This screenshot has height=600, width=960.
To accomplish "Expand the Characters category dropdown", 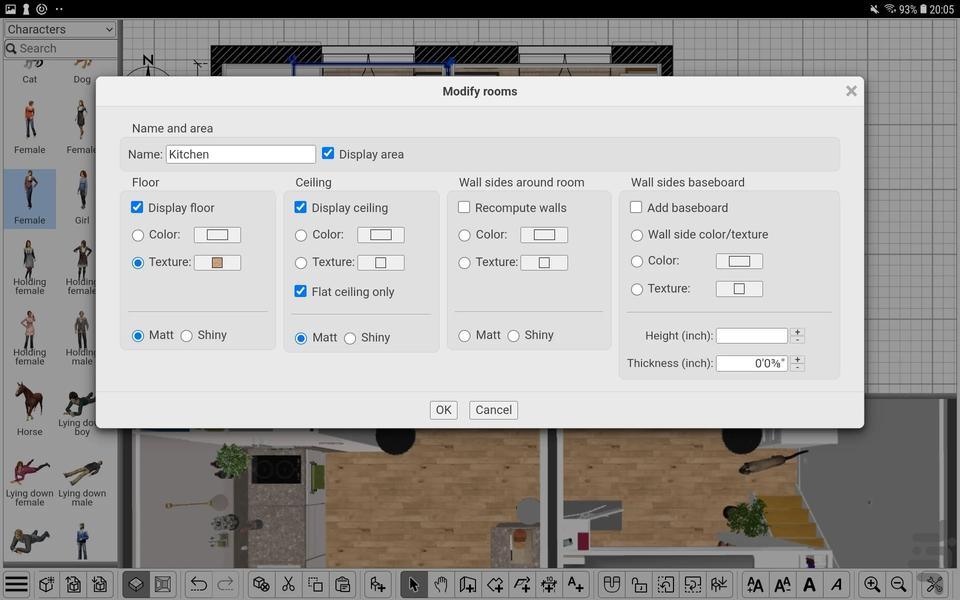I will tap(60, 30).
